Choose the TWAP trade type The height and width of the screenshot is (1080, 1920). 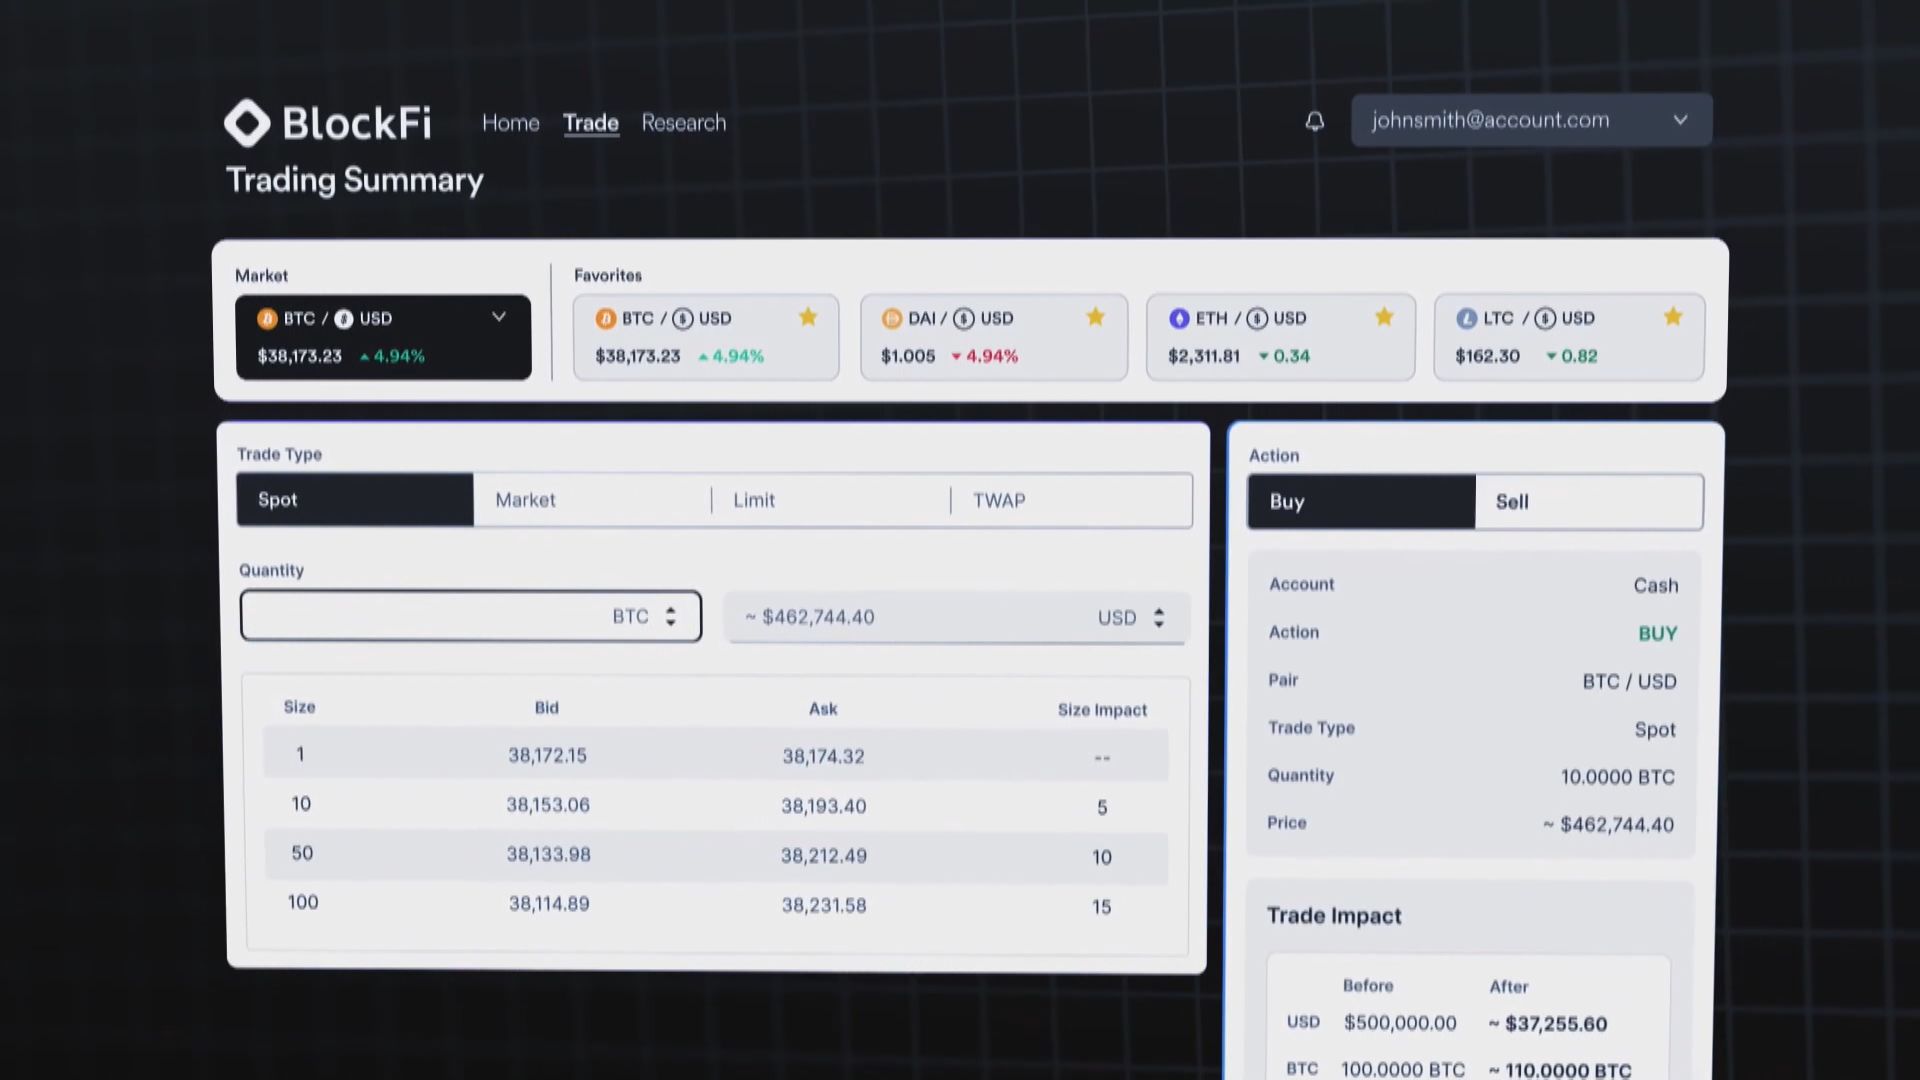[998, 500]
